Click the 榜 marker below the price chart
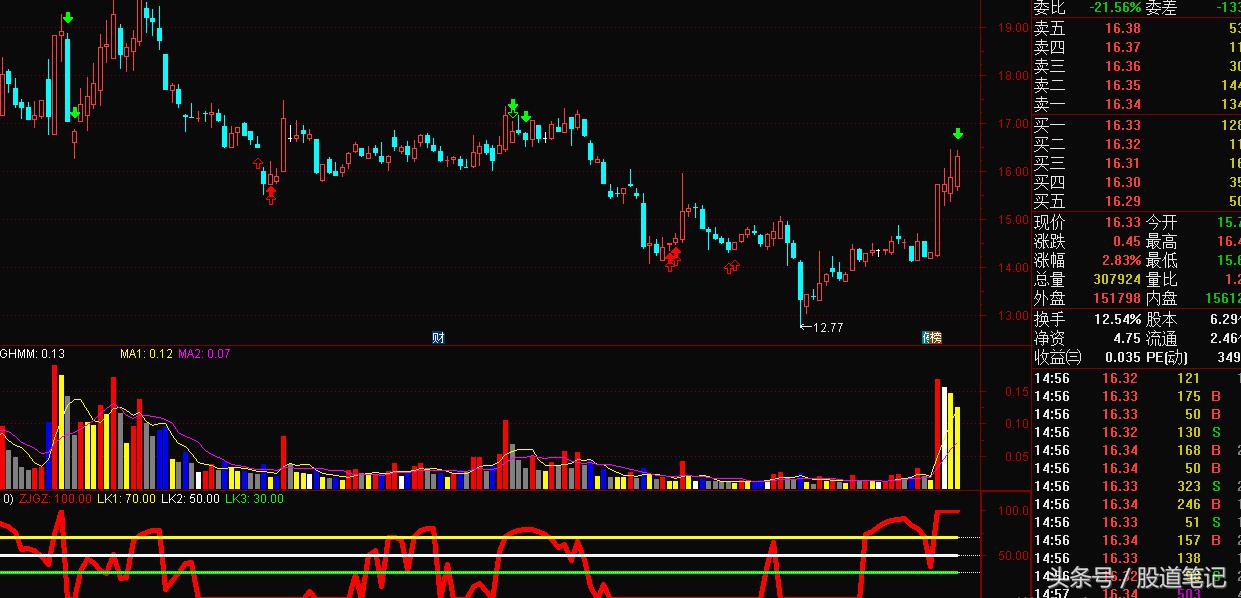The width and height of the screenshot is (1241, 598). 934,338
